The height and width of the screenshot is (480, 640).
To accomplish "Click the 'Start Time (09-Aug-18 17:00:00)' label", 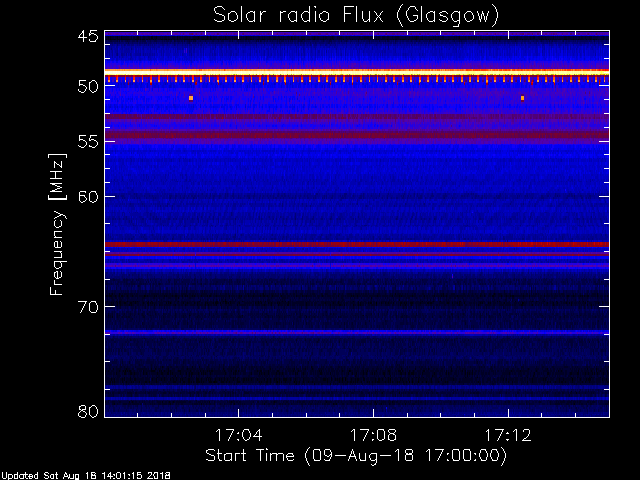I will coord(356,456).
